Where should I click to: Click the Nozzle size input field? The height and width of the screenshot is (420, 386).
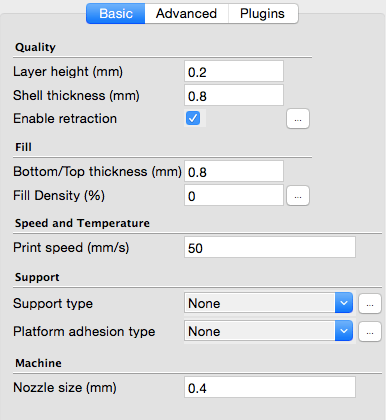click(x=270, y=387)
